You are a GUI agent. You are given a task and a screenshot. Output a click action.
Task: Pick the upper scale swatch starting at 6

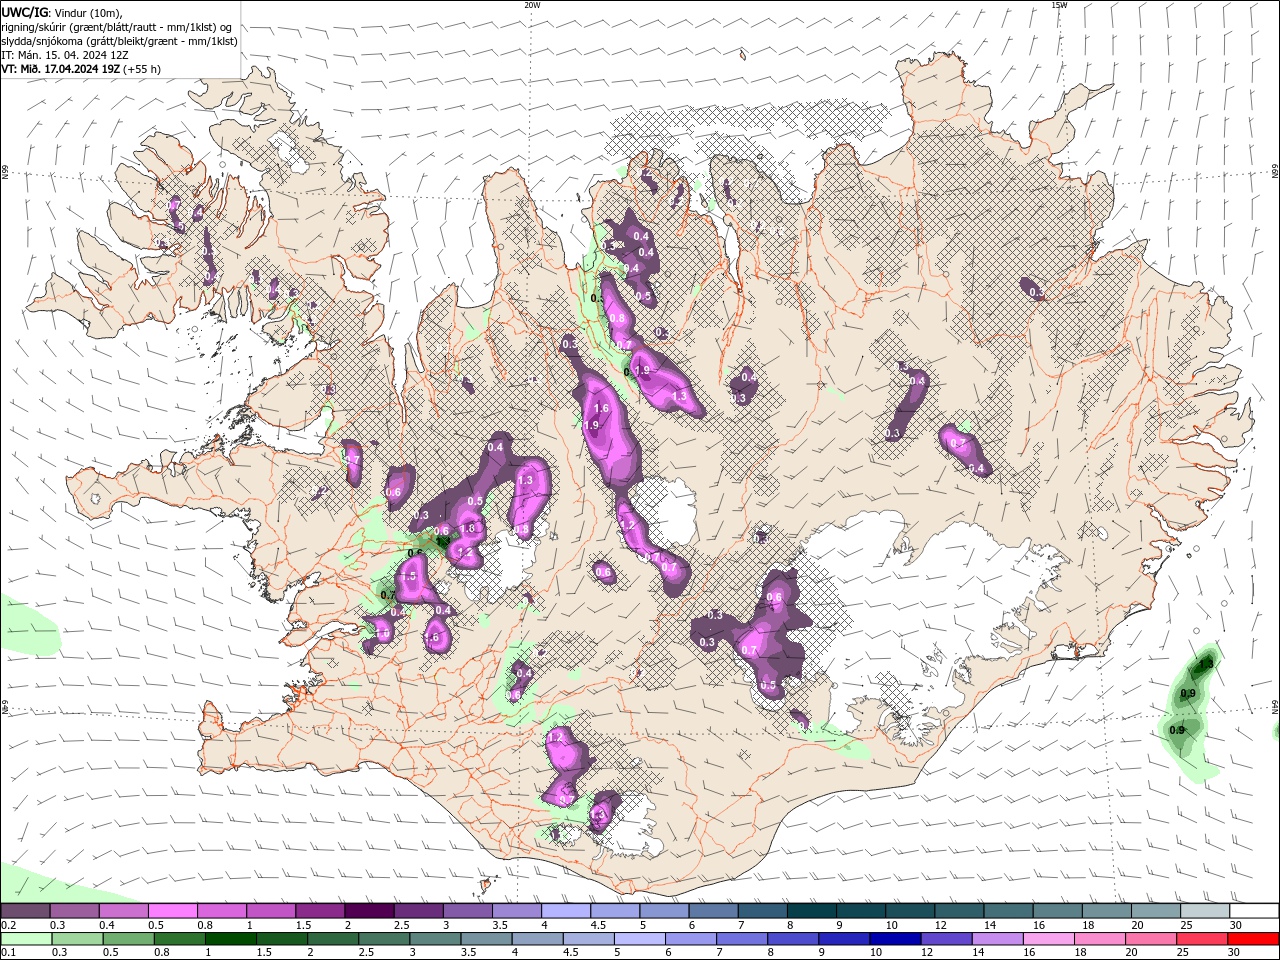point(713,911)
